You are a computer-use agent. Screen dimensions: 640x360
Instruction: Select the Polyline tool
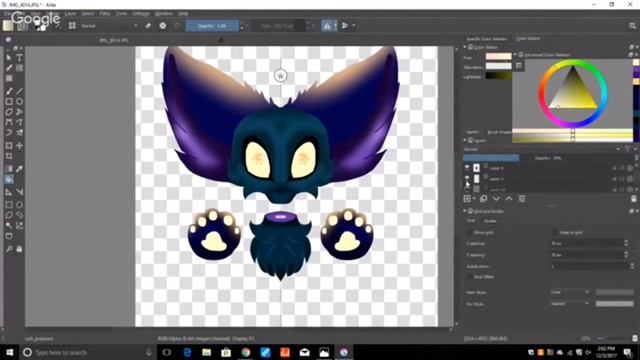point(19,111)
